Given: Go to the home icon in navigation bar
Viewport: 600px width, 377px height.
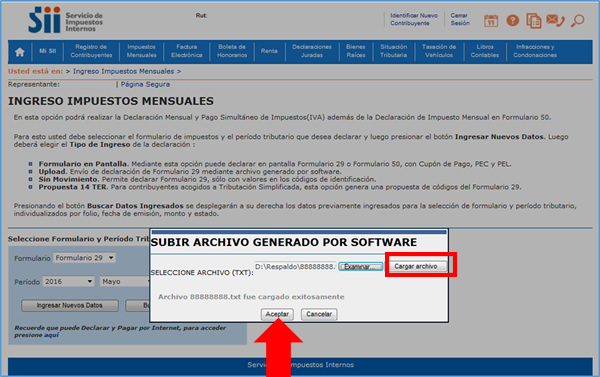Looking at the screenshot, I should pos(20,52).
